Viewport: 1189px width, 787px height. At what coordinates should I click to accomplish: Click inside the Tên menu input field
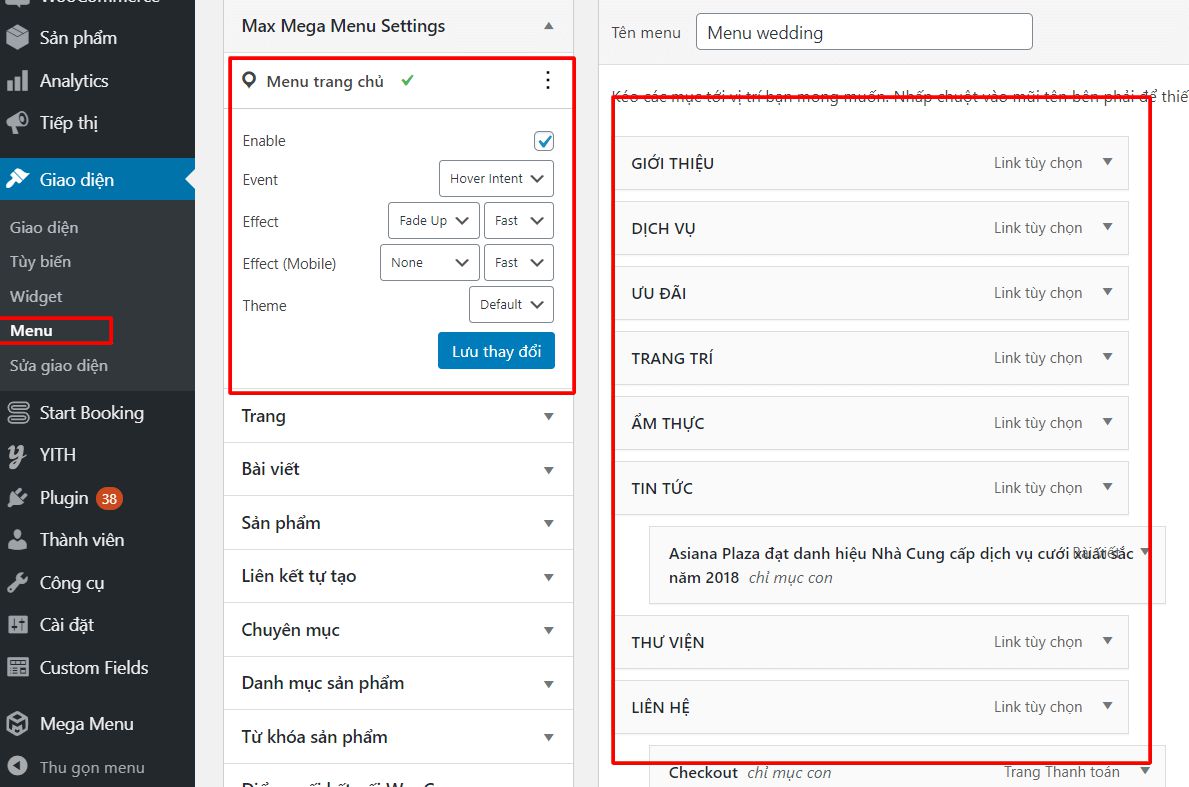point(862,32)
